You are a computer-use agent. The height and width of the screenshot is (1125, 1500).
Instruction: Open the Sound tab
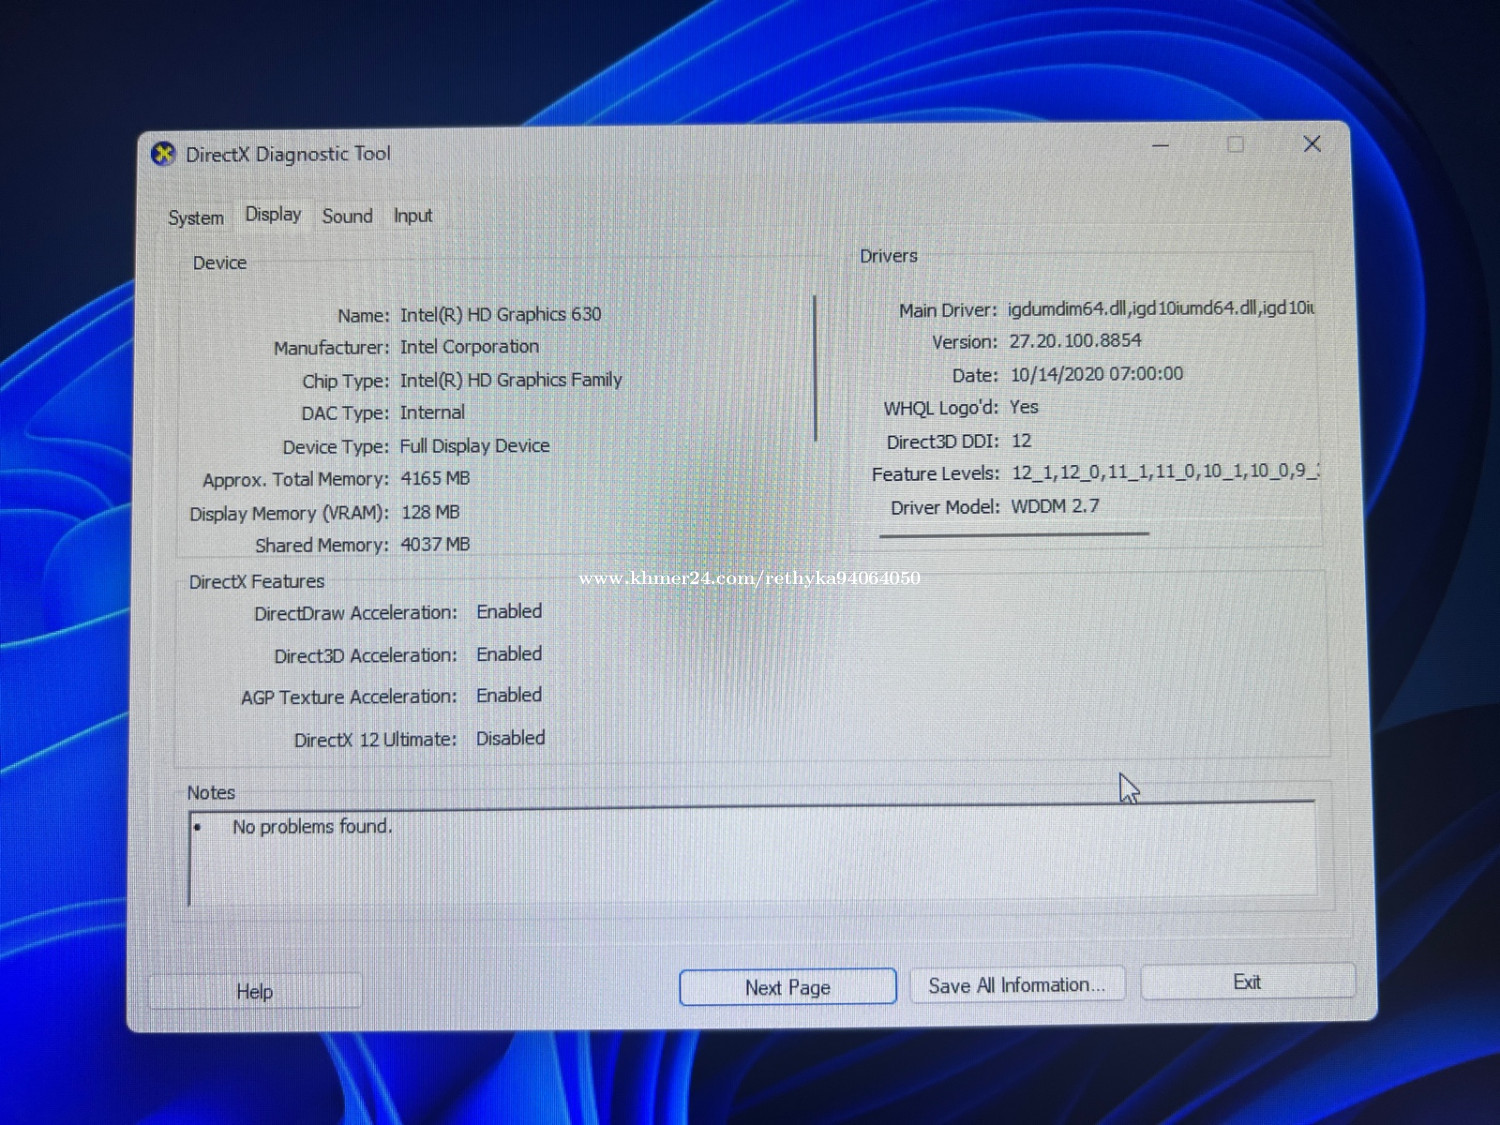click(x=347, y=216)
